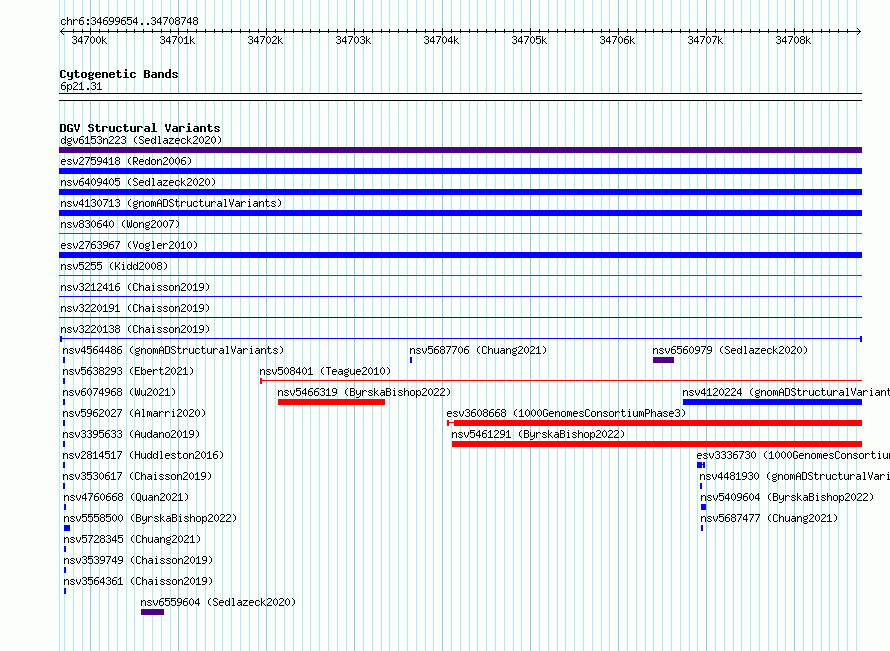890x651 pixels.
Task: Click nsv5466319 (ByrskaBishop2022) label
Action: coord(364,392)
